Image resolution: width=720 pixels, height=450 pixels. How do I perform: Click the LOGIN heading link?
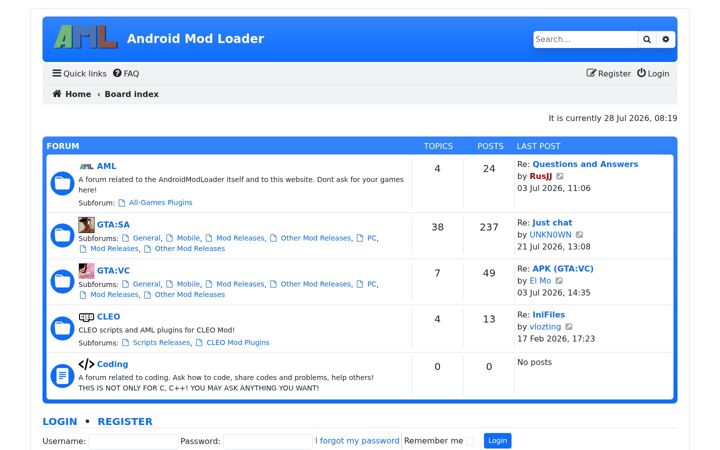click(60, 422)
